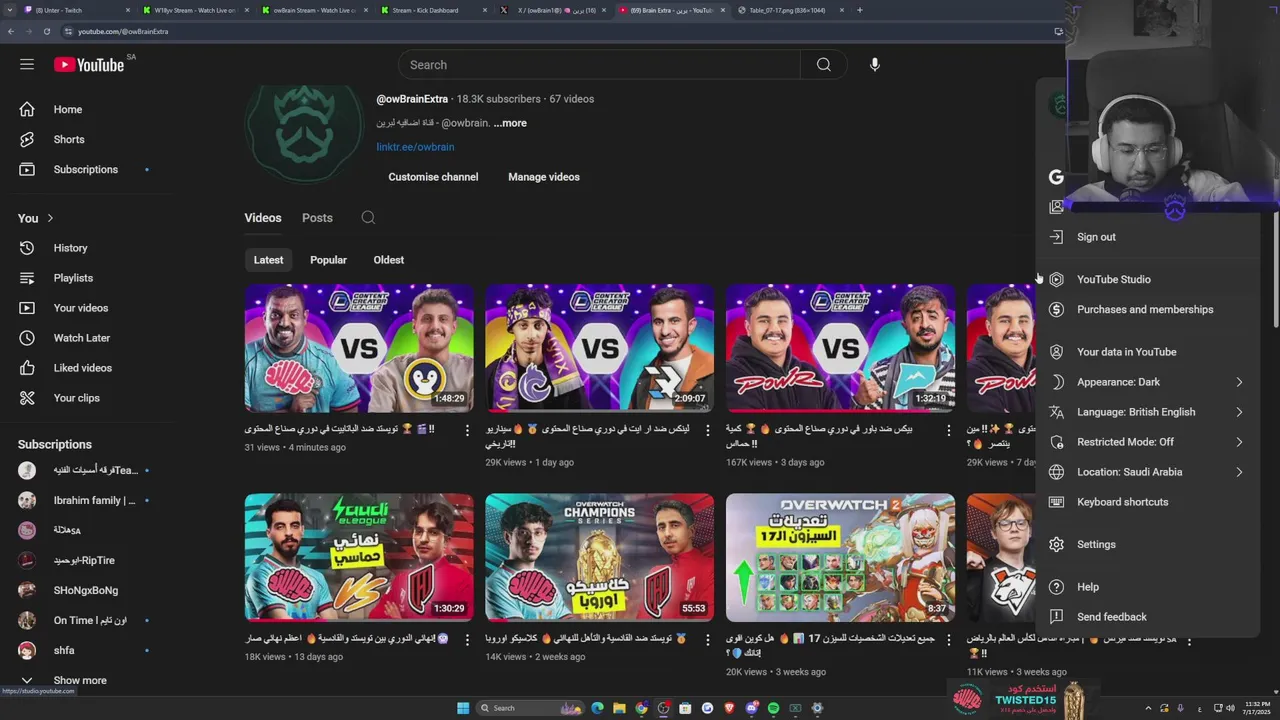This screenshot has width=1280, height=720.
Task: Open the linktr.ee/owbrain link
Action: tap(415, 147)
